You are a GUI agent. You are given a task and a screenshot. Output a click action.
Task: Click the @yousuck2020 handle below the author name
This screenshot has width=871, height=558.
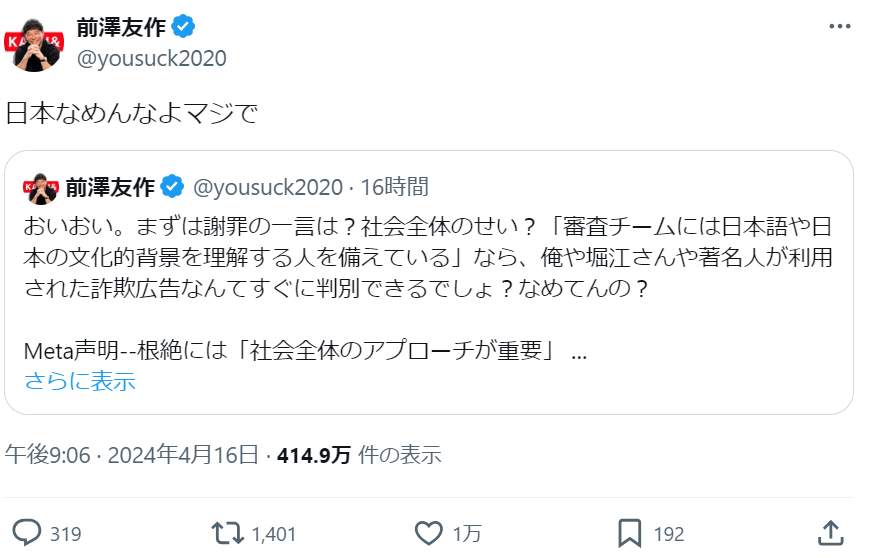pyautogui.click(x=151, y=59)
